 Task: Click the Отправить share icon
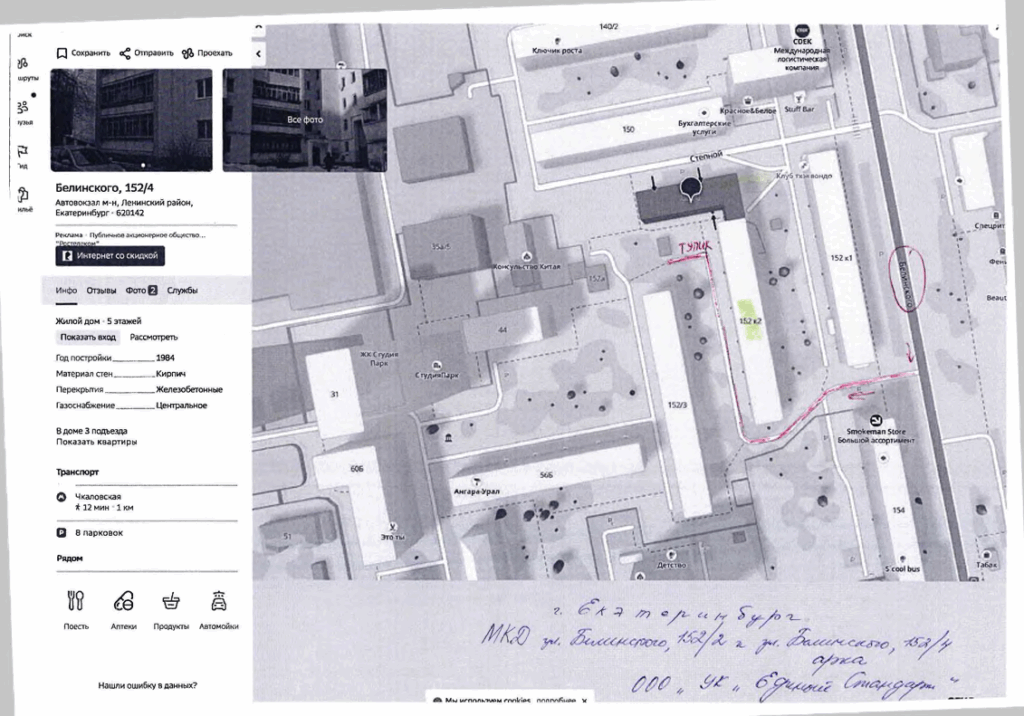[x=125, y=53]
